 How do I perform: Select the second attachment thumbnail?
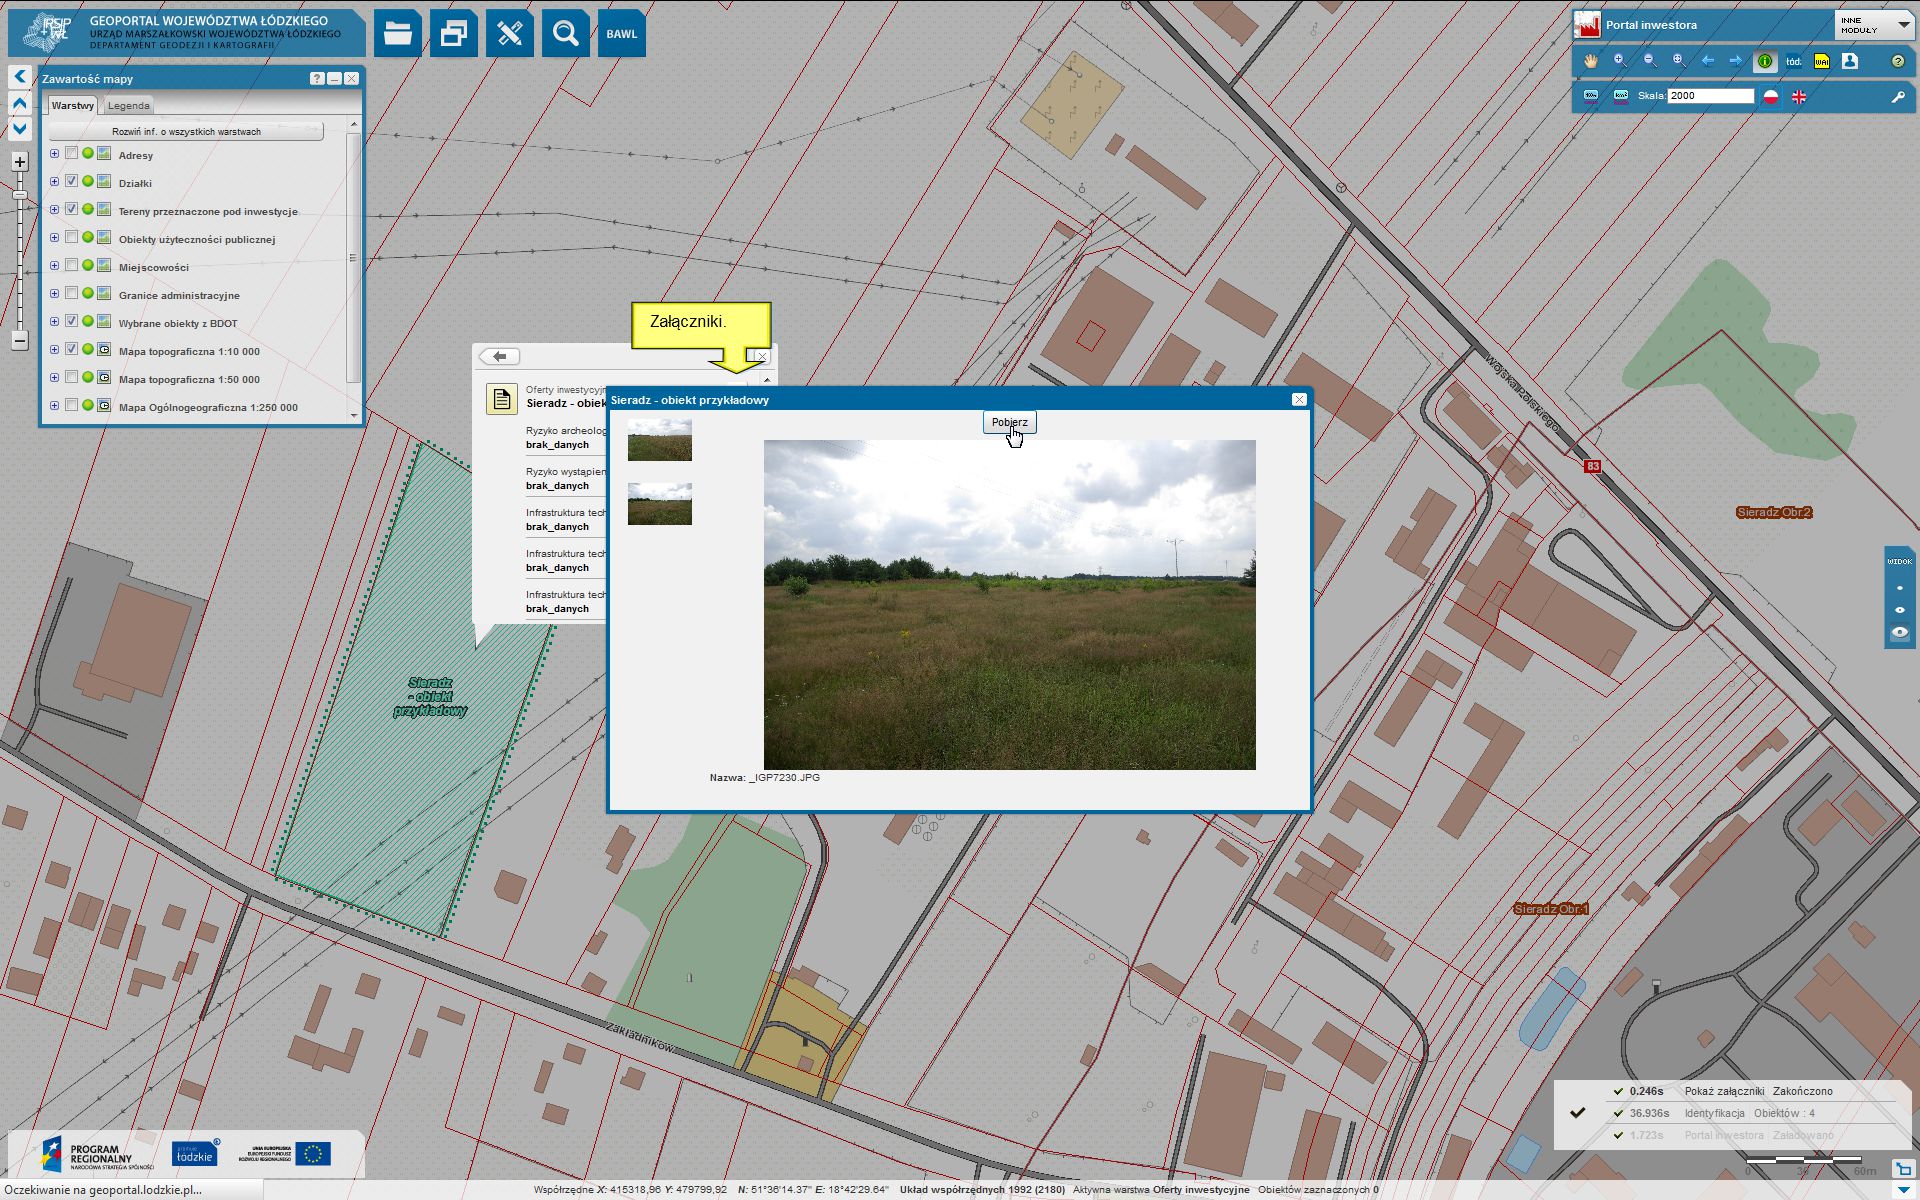pyautogui.click(x=659, y=504)
